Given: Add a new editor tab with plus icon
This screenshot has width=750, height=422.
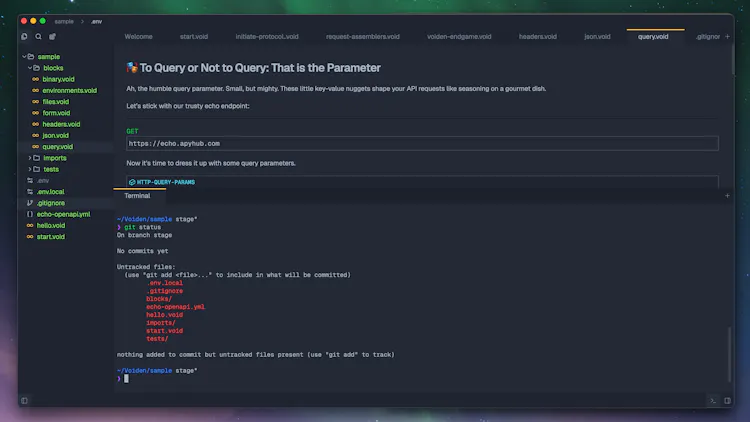Looking at the screenshot, I should click(728, 36).
